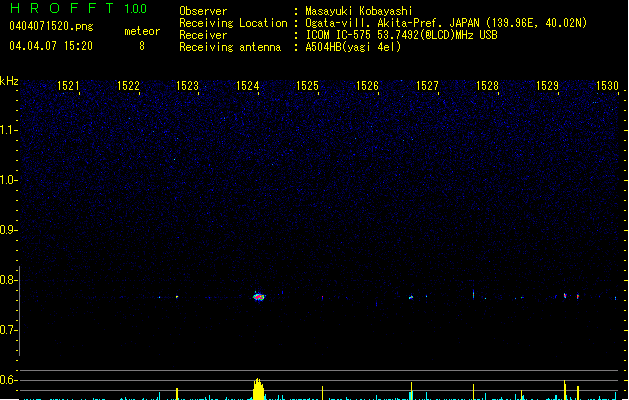
Task: Click the 1.1 kHz frequency label
Action: click(x=8, y=130)
